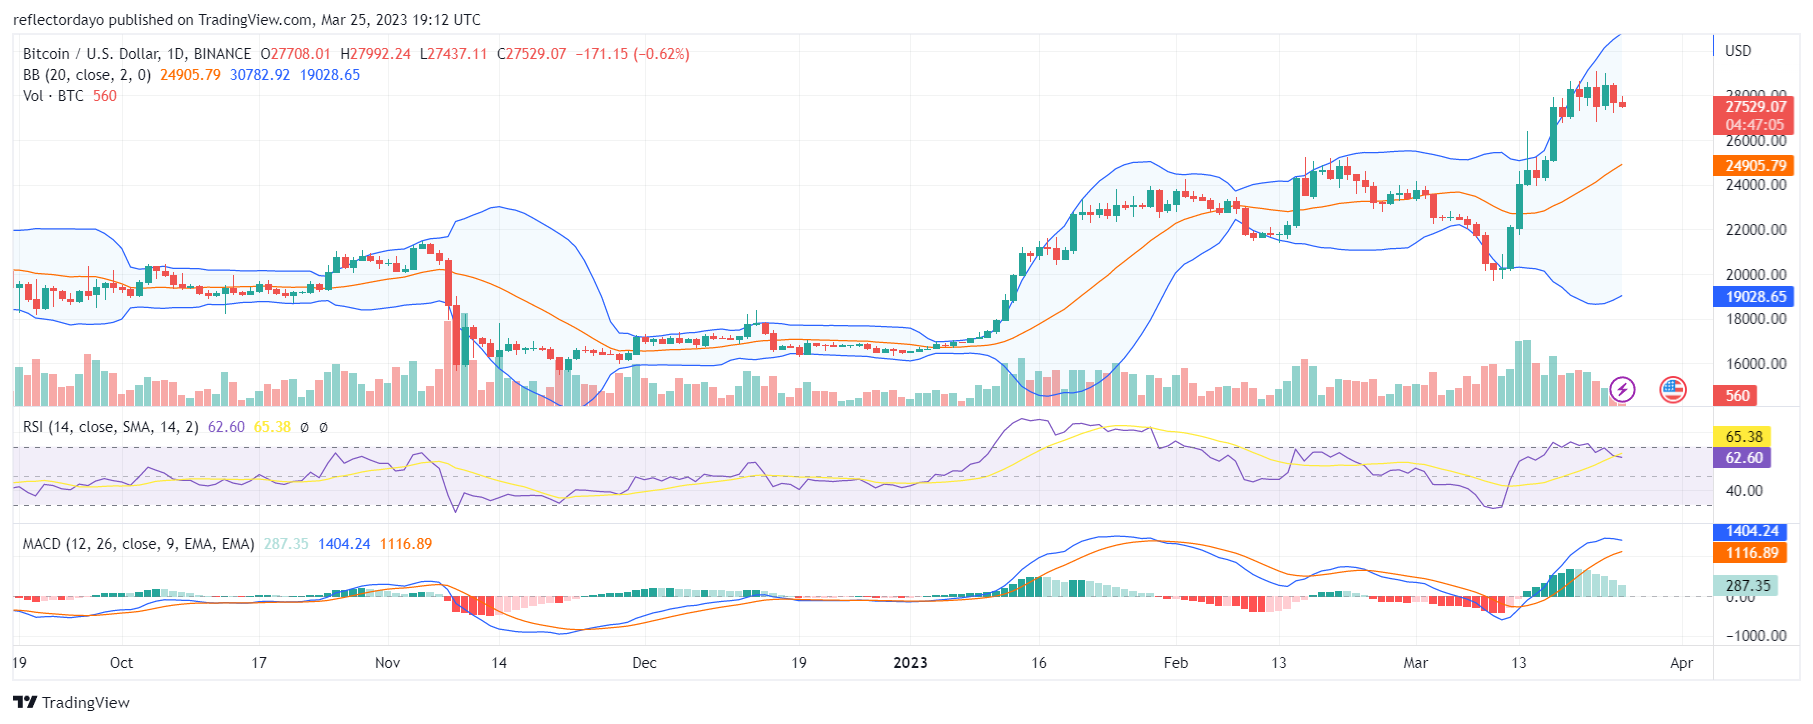Click the 24000.00 price axis label
The width and height of the screenshot is (1813, 724).
coord(1756,185)
